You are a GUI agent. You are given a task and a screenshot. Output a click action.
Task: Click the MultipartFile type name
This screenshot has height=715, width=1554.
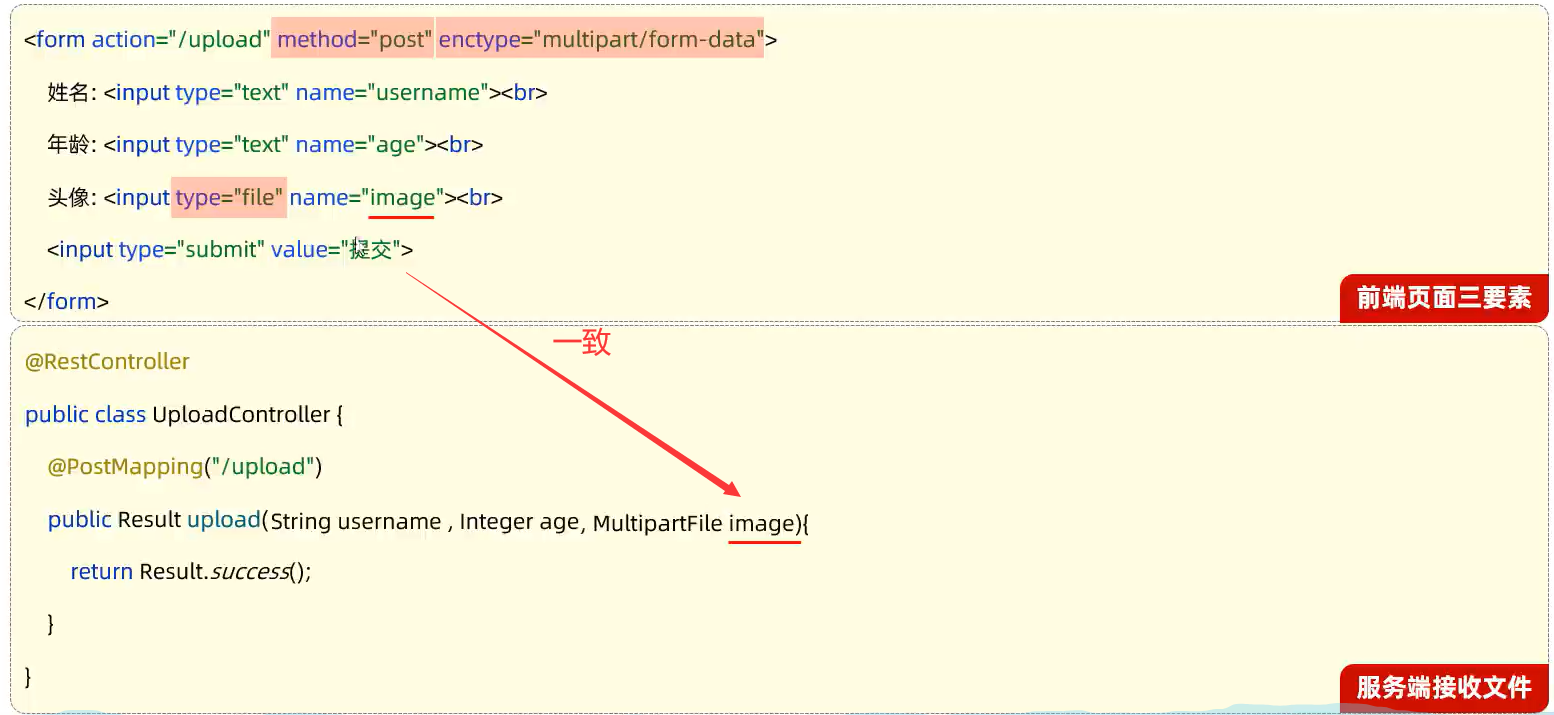[658, 523]
